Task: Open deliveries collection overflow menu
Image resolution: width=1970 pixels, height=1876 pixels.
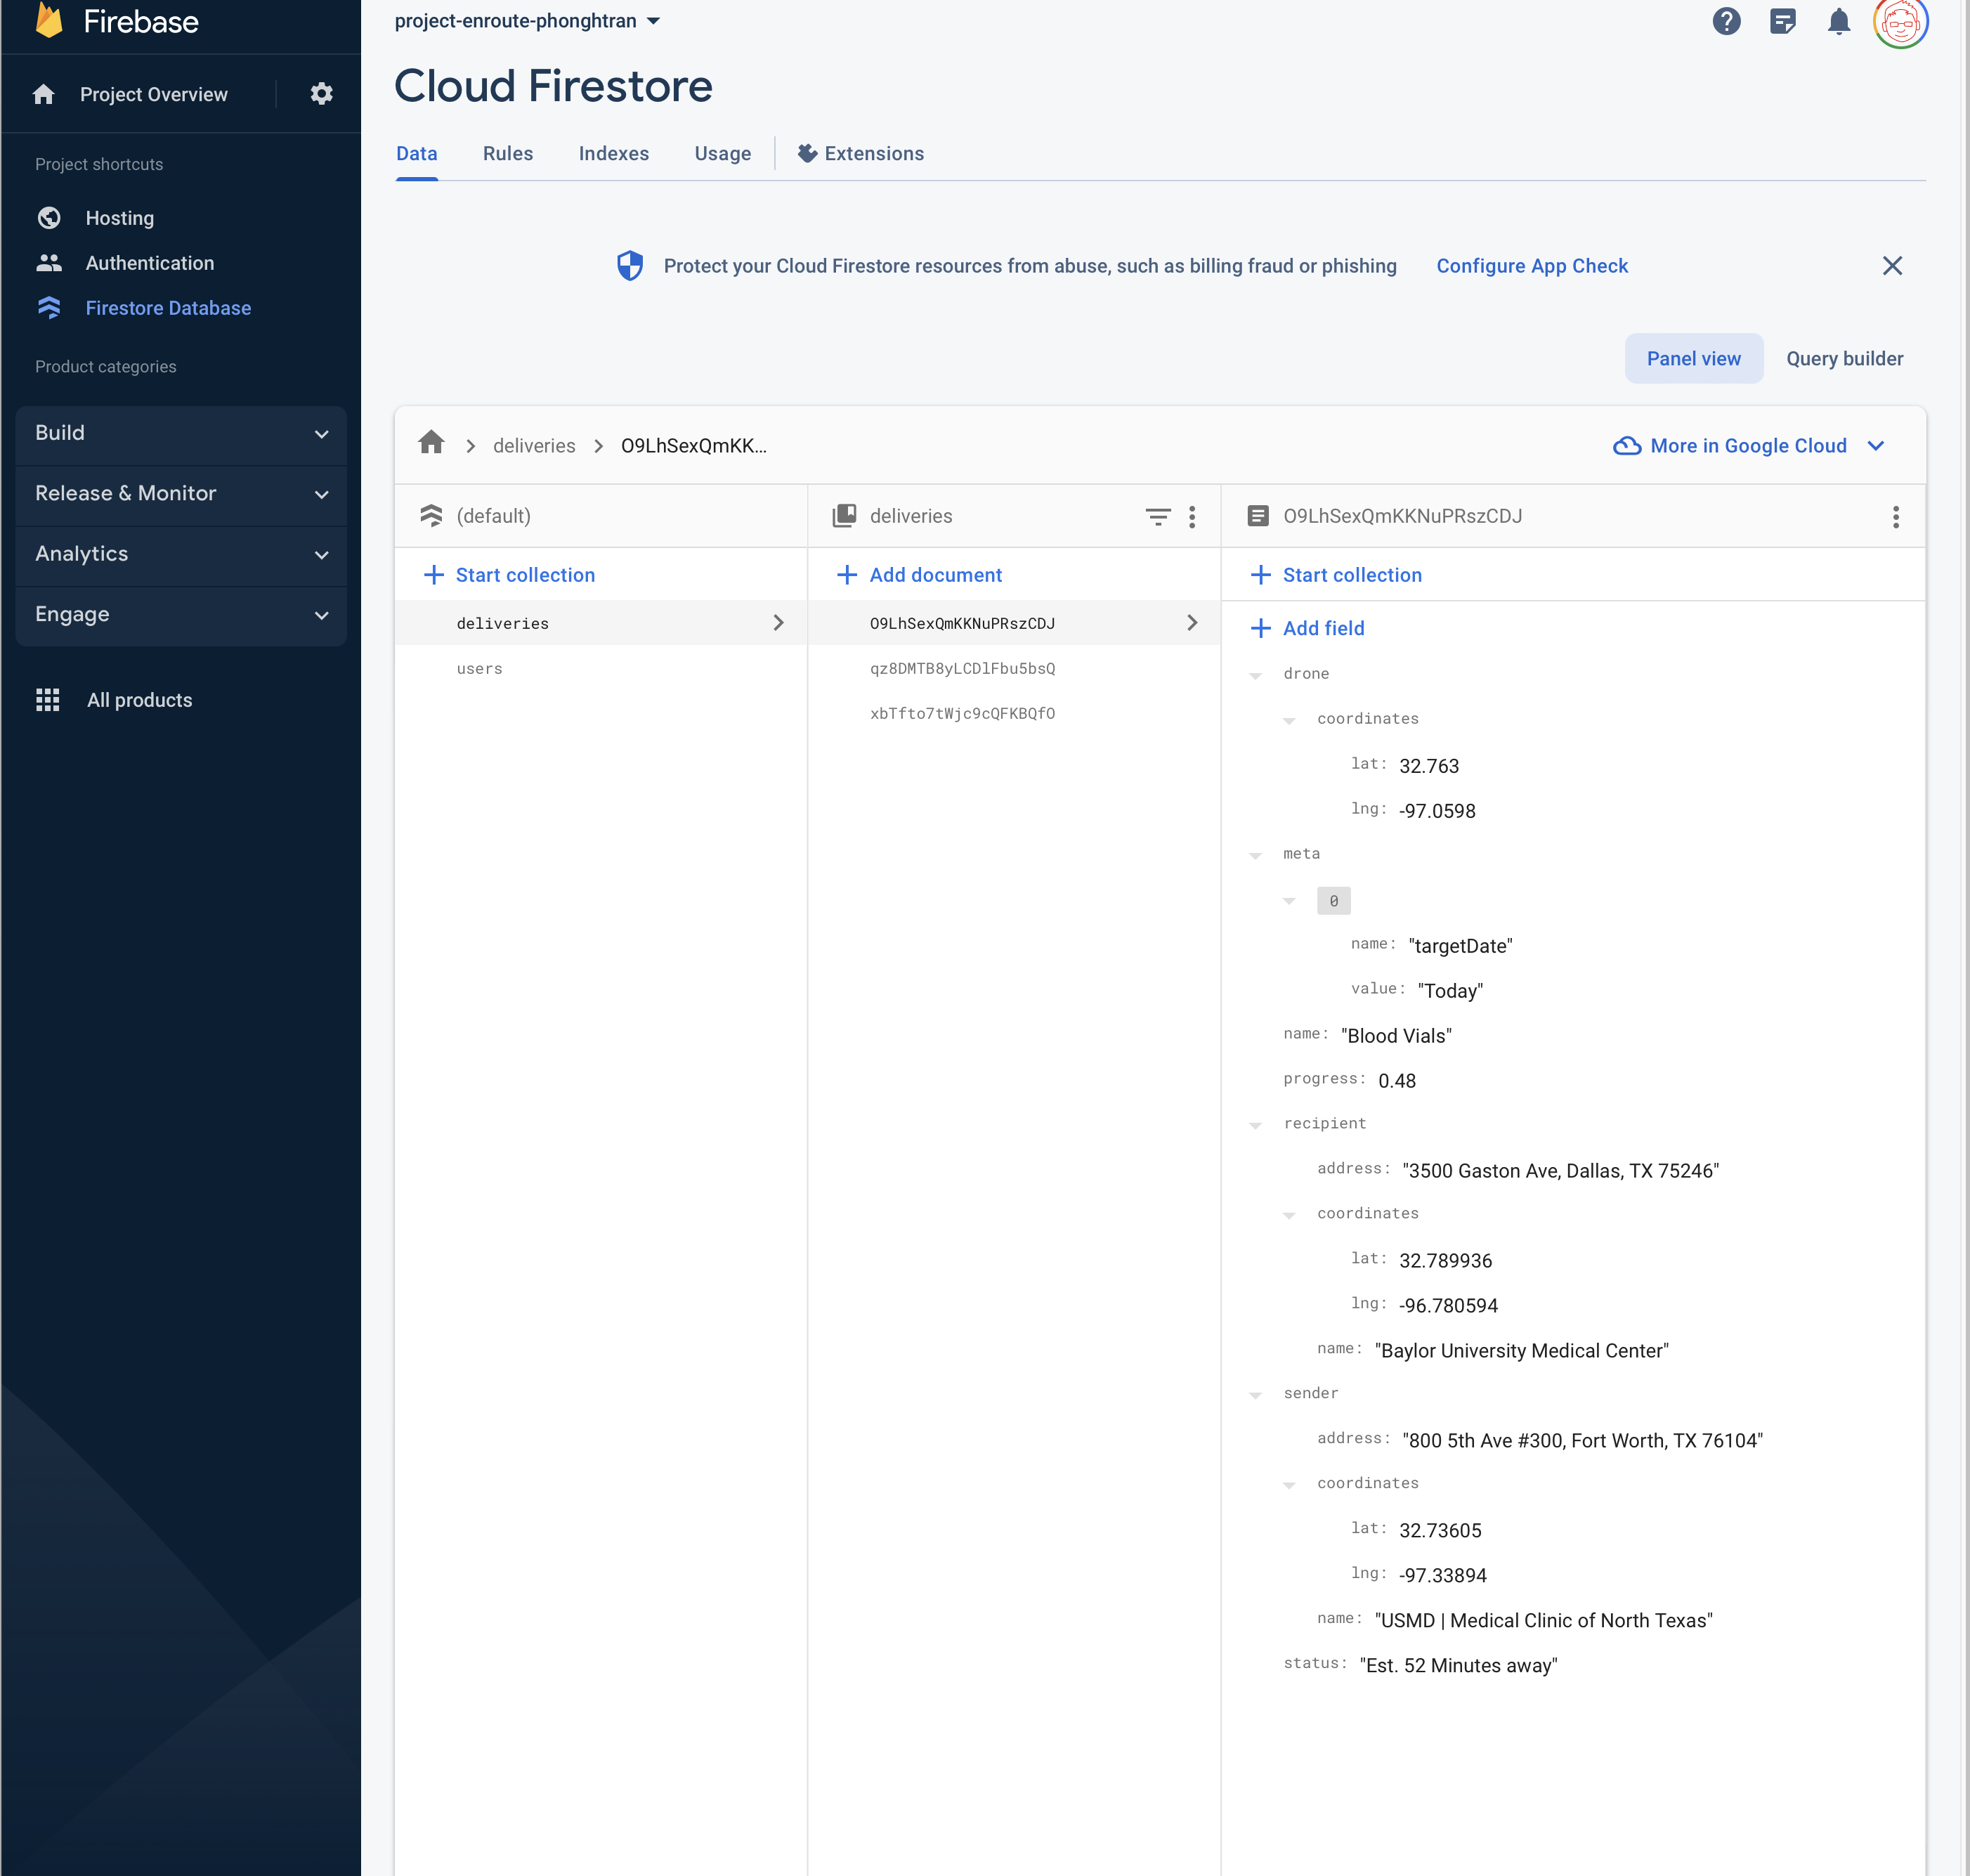Action: click(1192, 517)
